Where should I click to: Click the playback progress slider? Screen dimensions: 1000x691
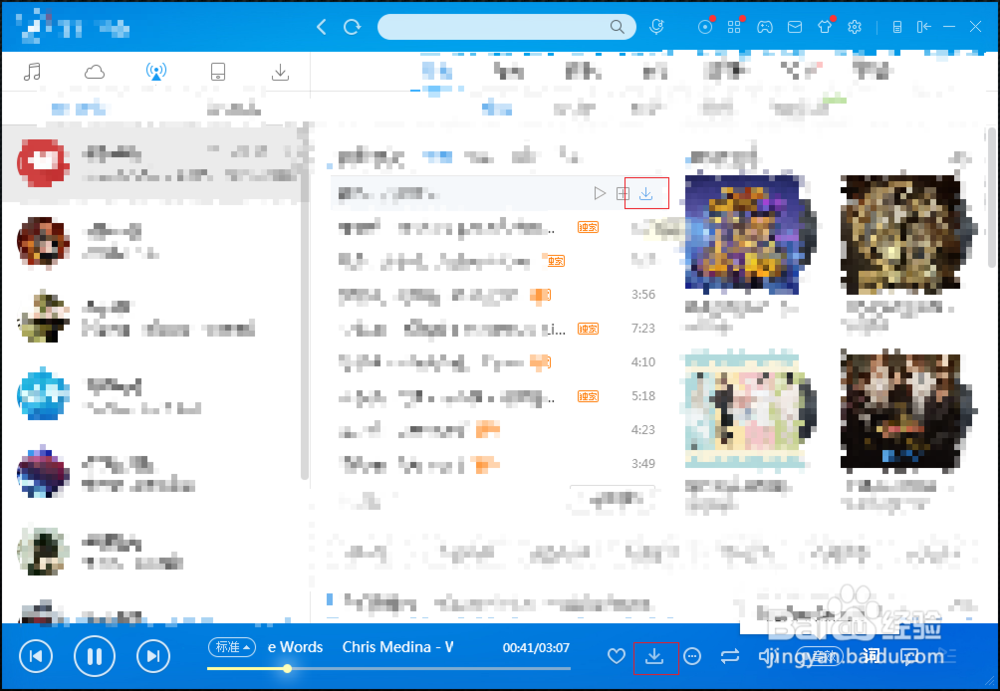(388, 669)
